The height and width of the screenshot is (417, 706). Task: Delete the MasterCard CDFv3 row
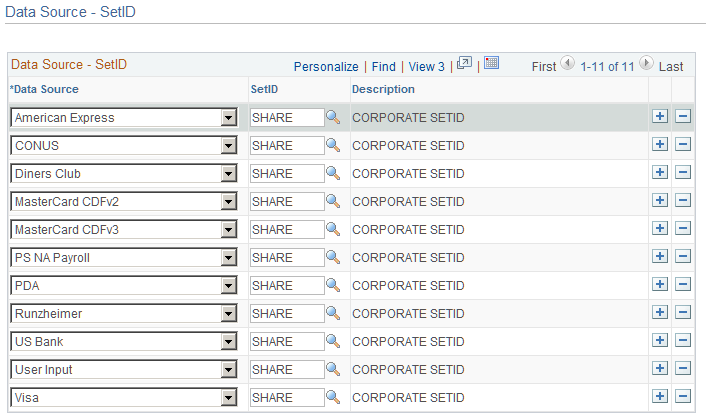coord(683,228)
